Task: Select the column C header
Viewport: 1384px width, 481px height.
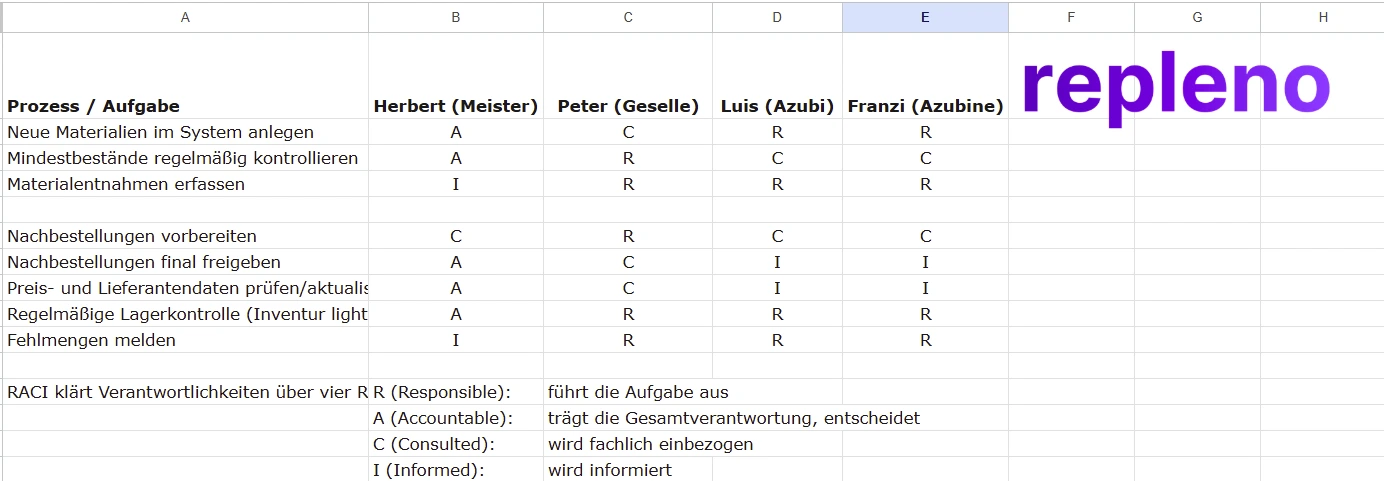Action: coord(628,17)
